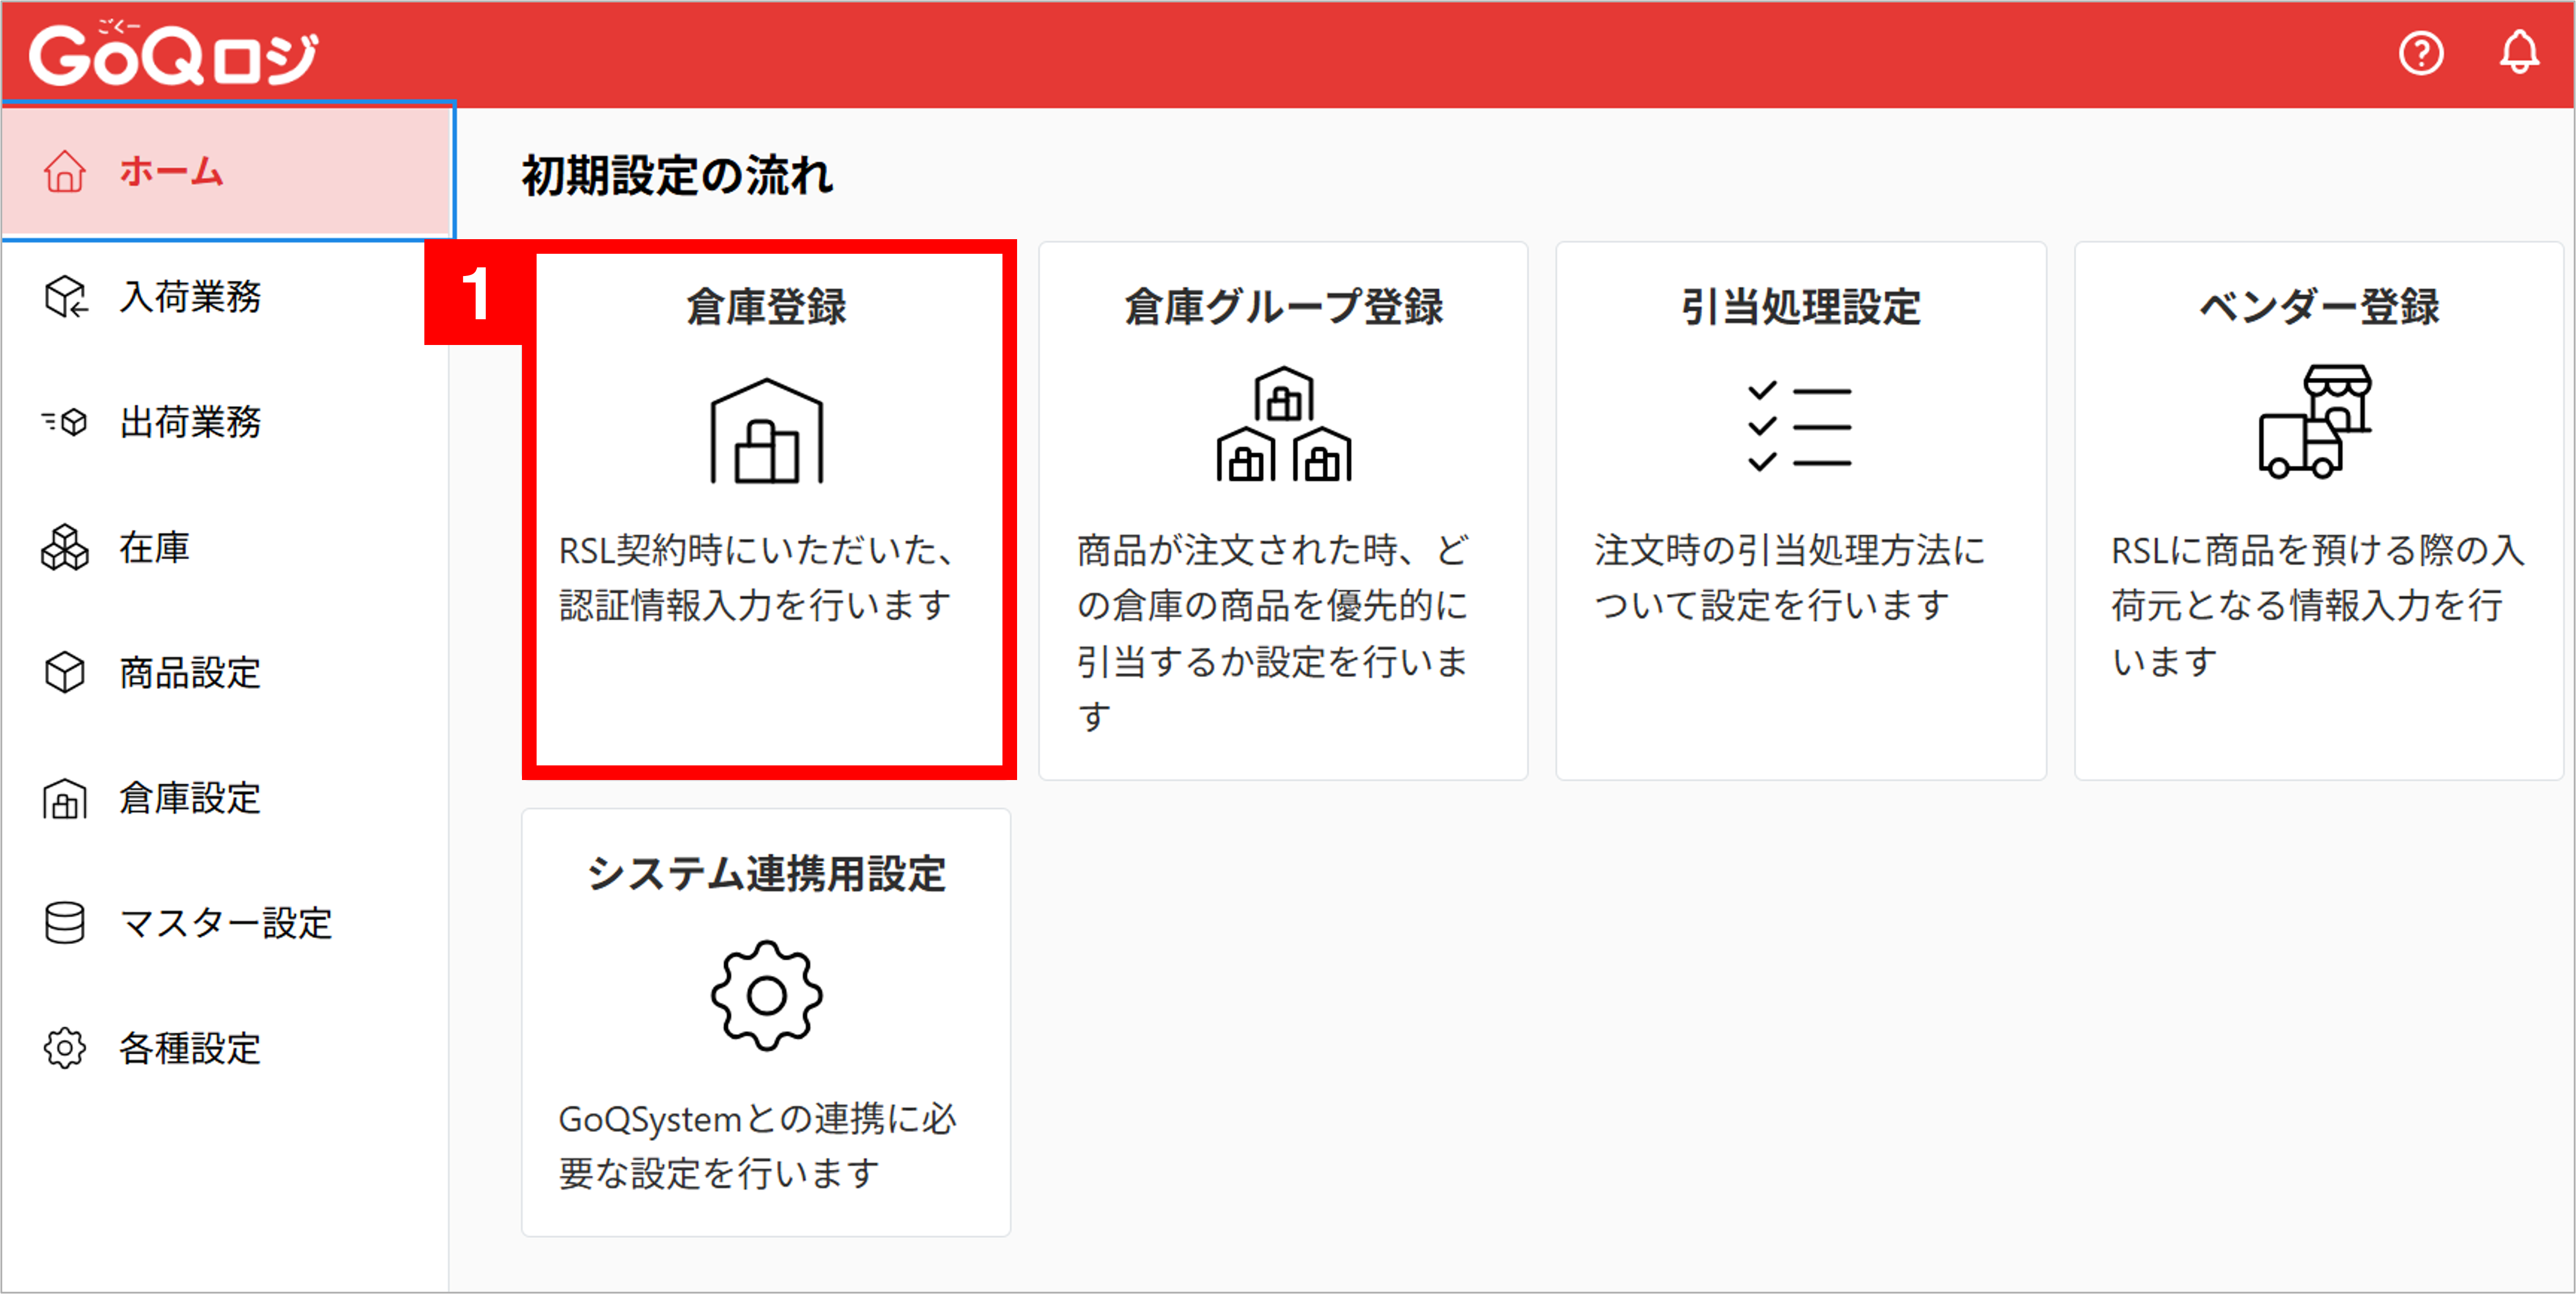Click the truck and shop icon in ベンダー登録
The image size is (2576, 1294).
coord(2315,421)
